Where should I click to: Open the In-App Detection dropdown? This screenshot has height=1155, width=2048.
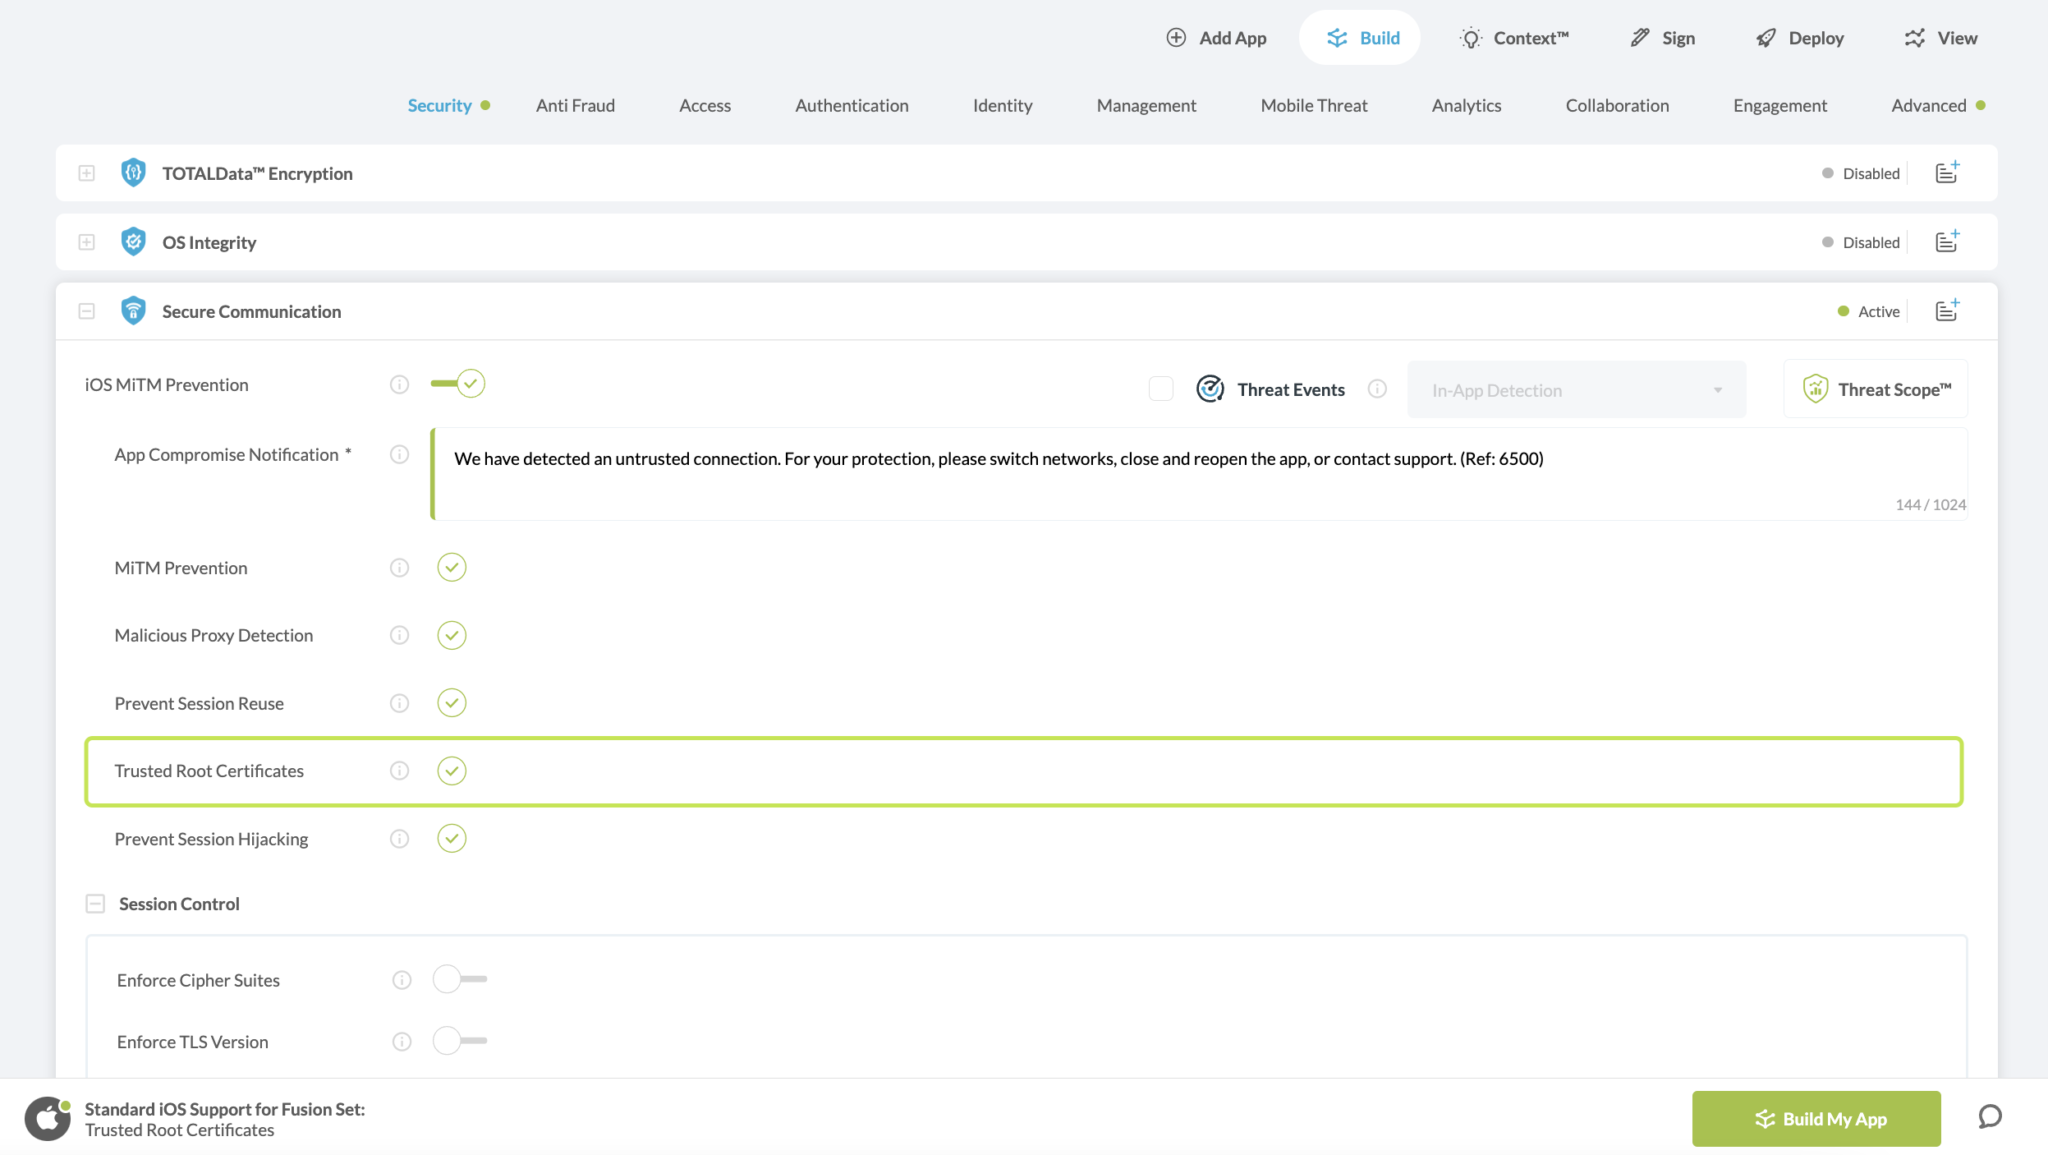click(1576, 390)
